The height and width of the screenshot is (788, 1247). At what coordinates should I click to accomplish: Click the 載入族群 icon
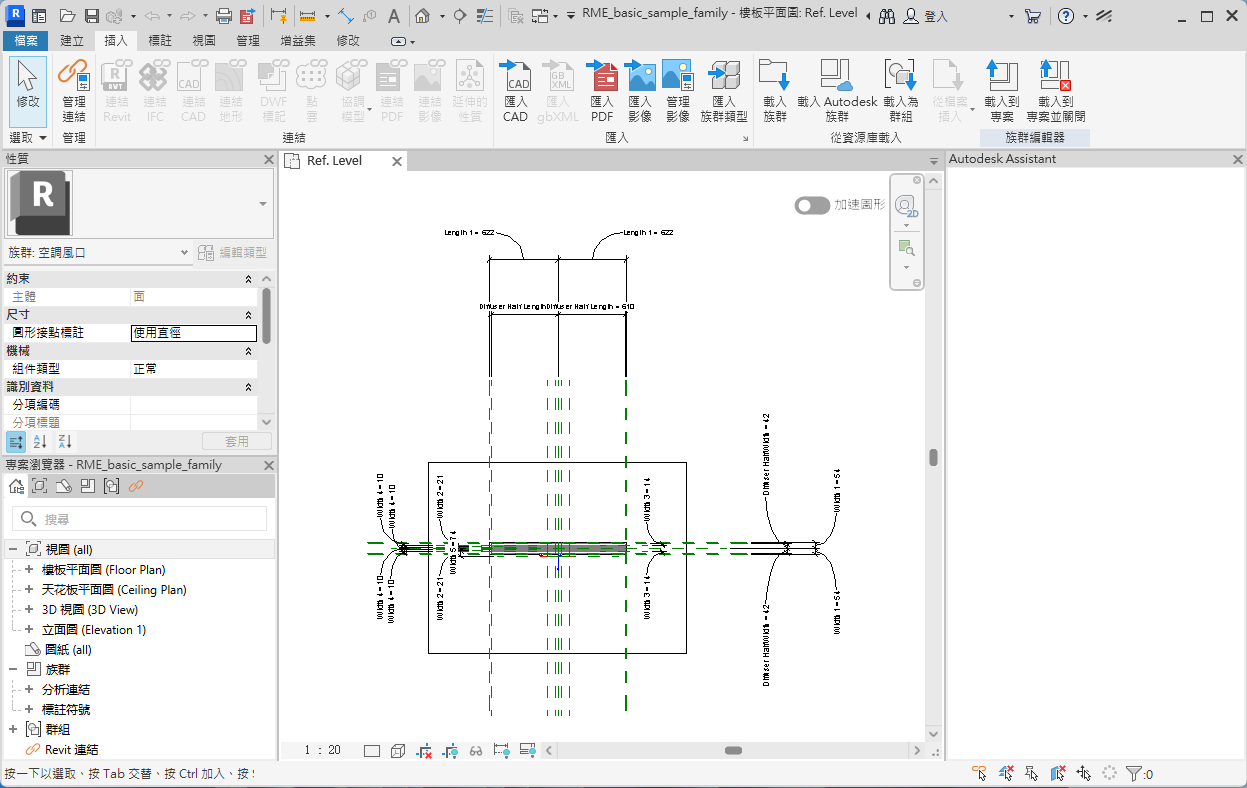click(775, 89)
